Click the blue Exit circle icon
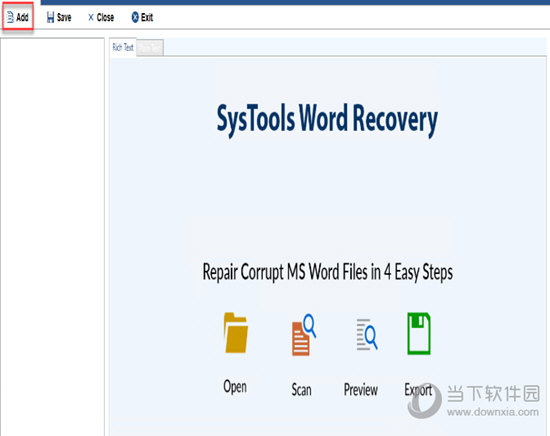Viewport: 550px width, 436px height. [135, 17]
